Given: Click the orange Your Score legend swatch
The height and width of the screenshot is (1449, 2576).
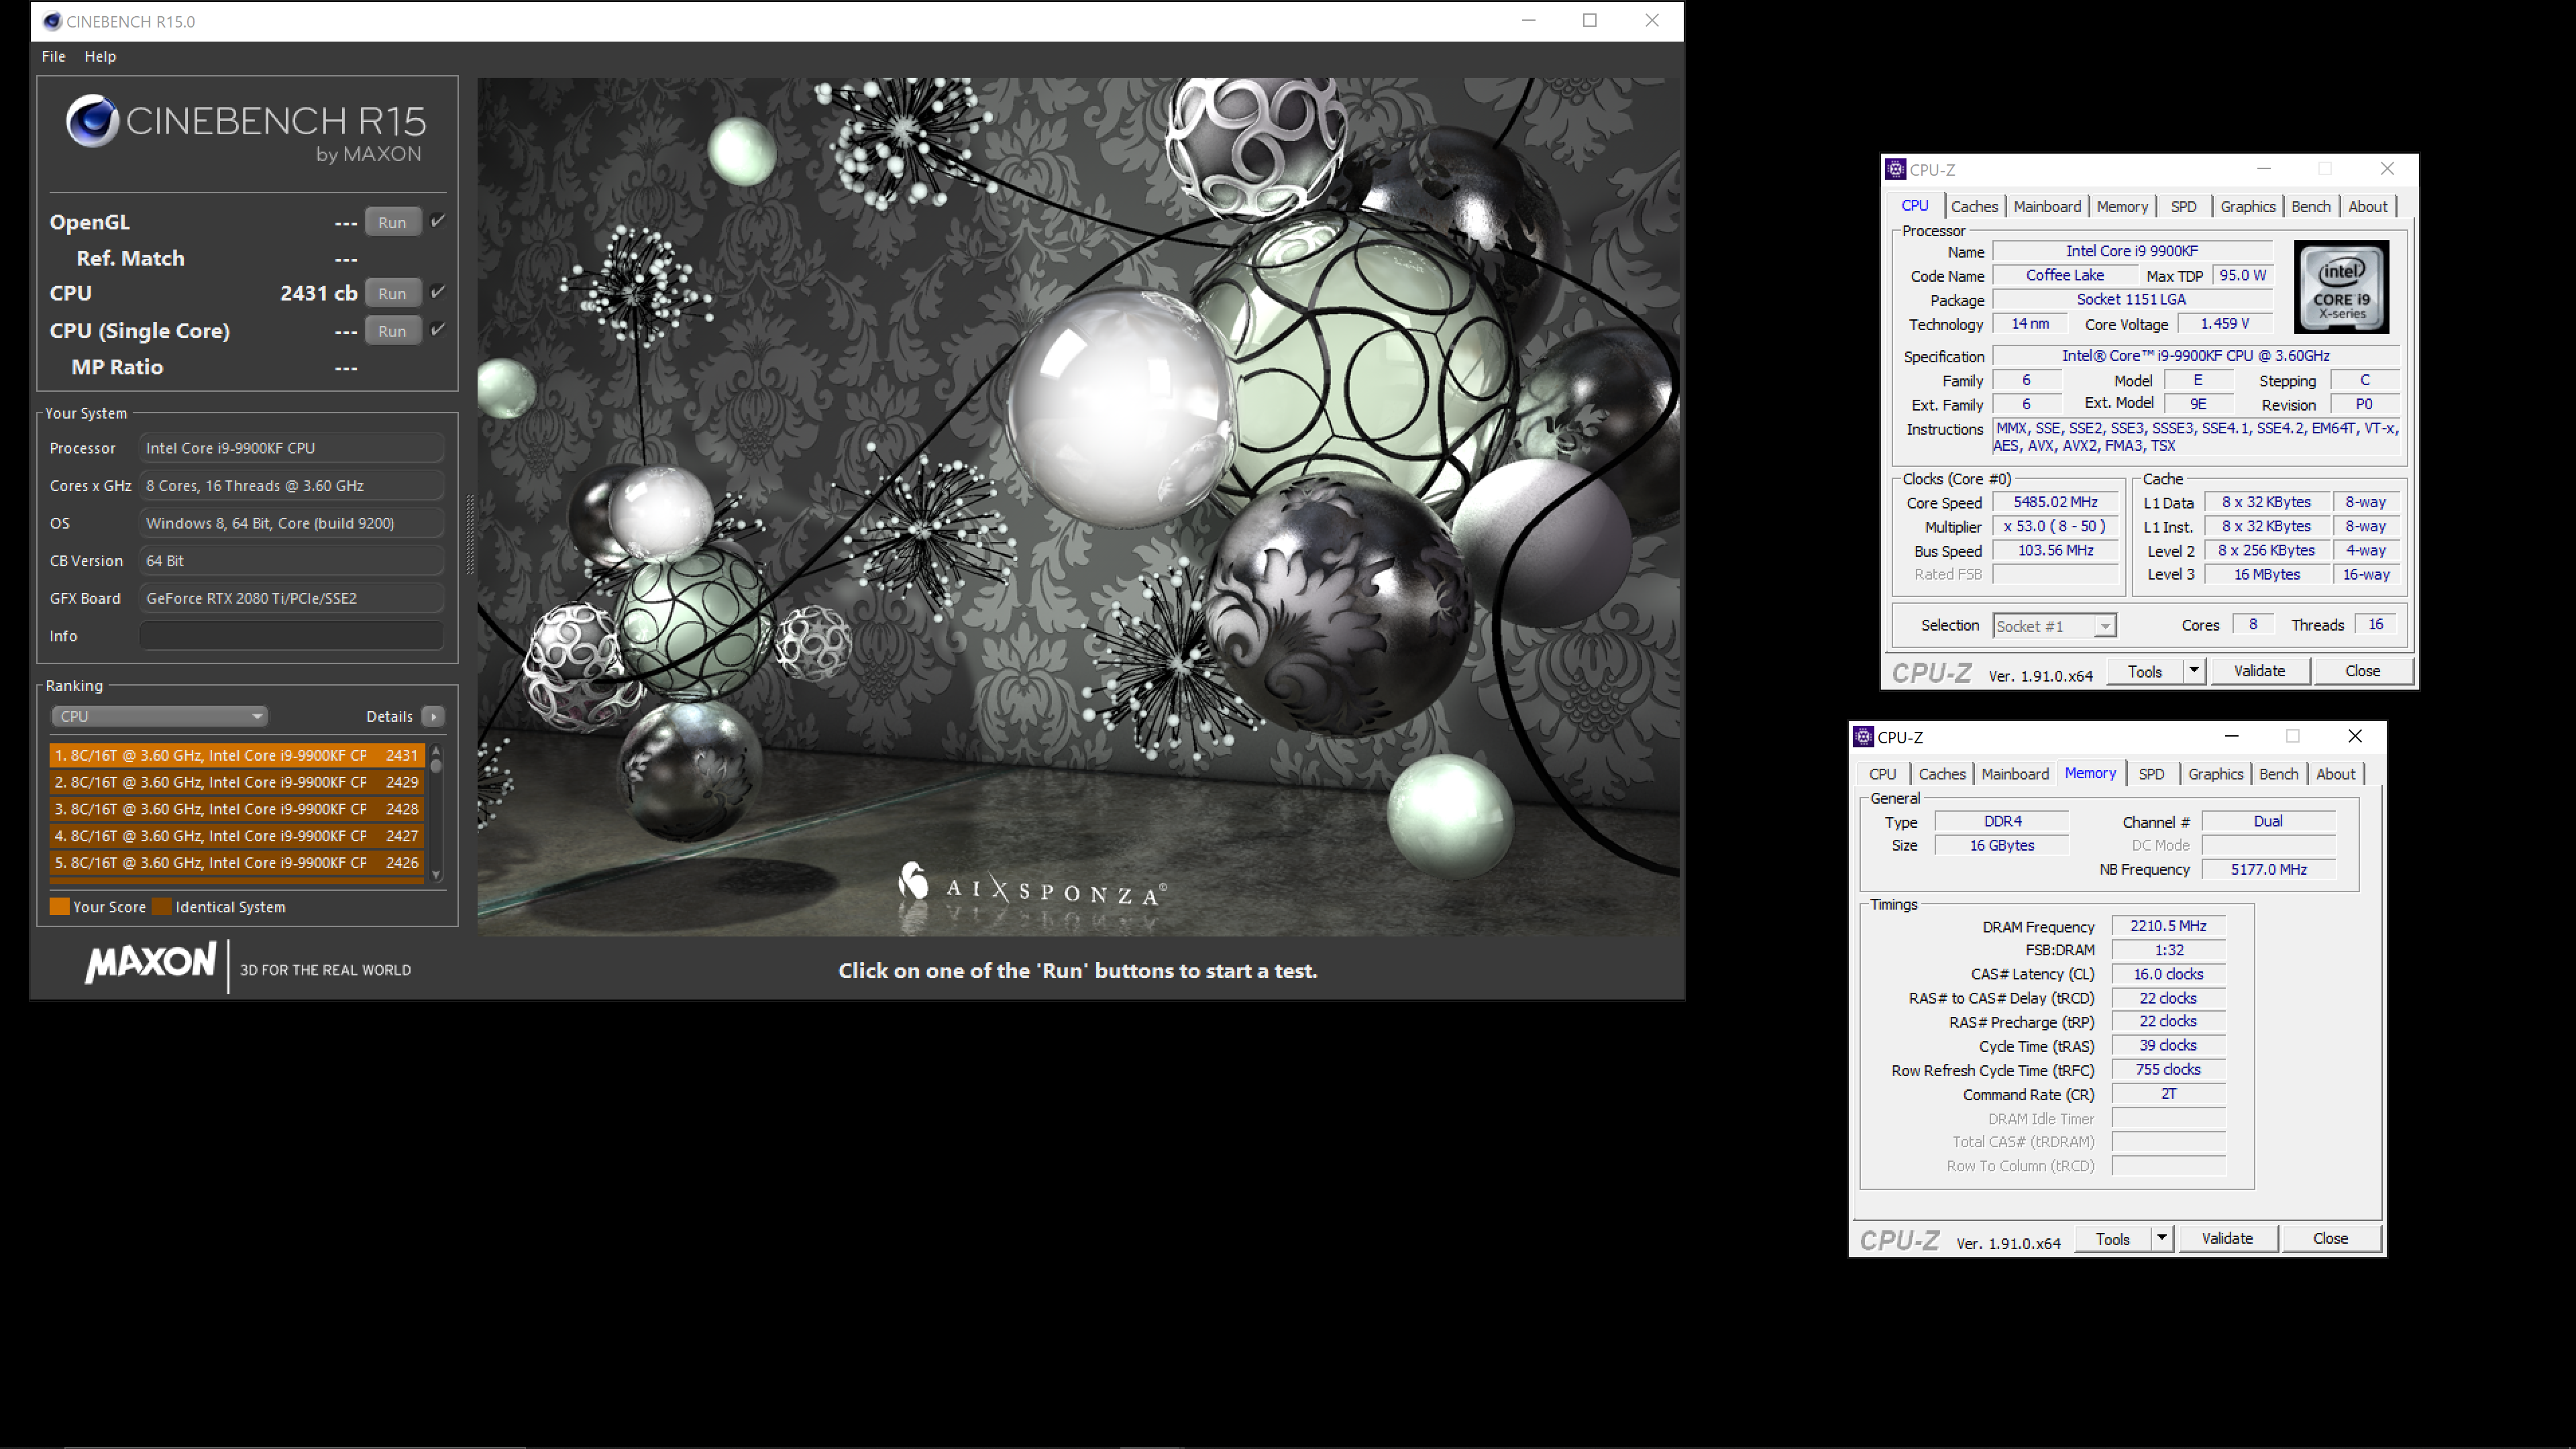Looking at the screenshot, I should [59, 907].
